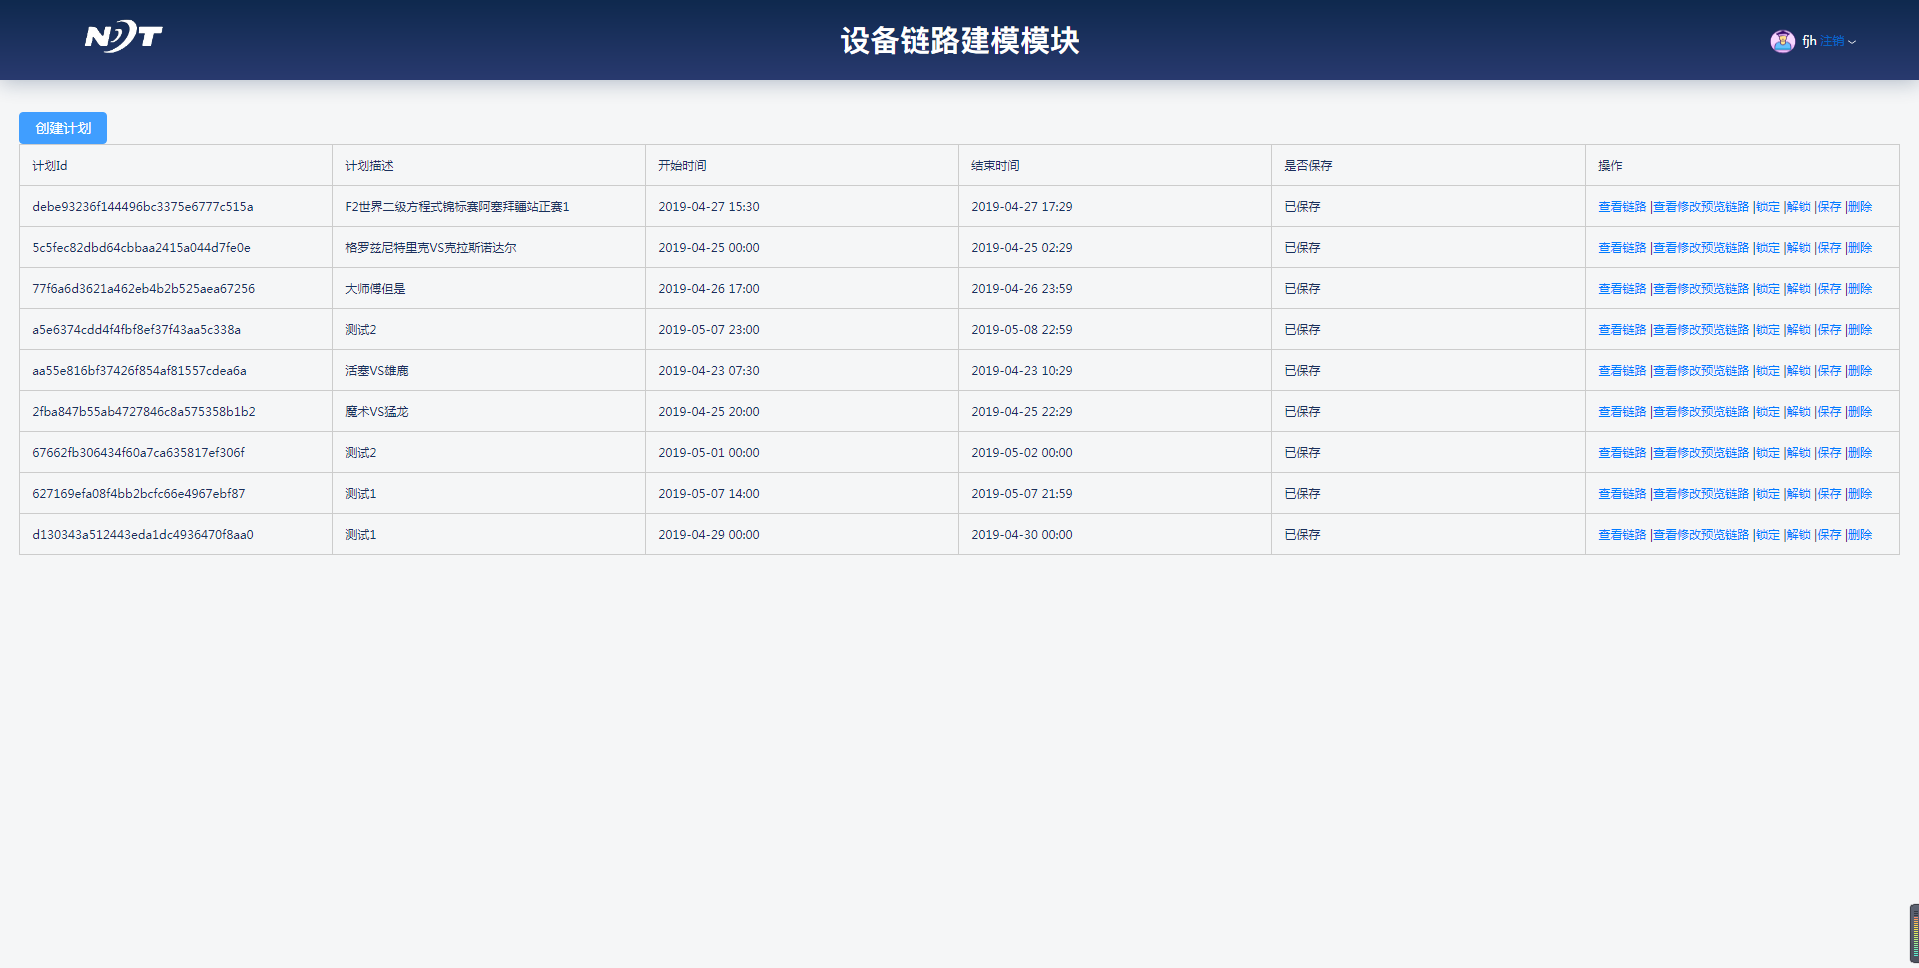Screen dimensions: 1919x968
Task: Open 查看修改预览链路 for 格罗兹尼特里克 plan
Action: point(1700,248)
